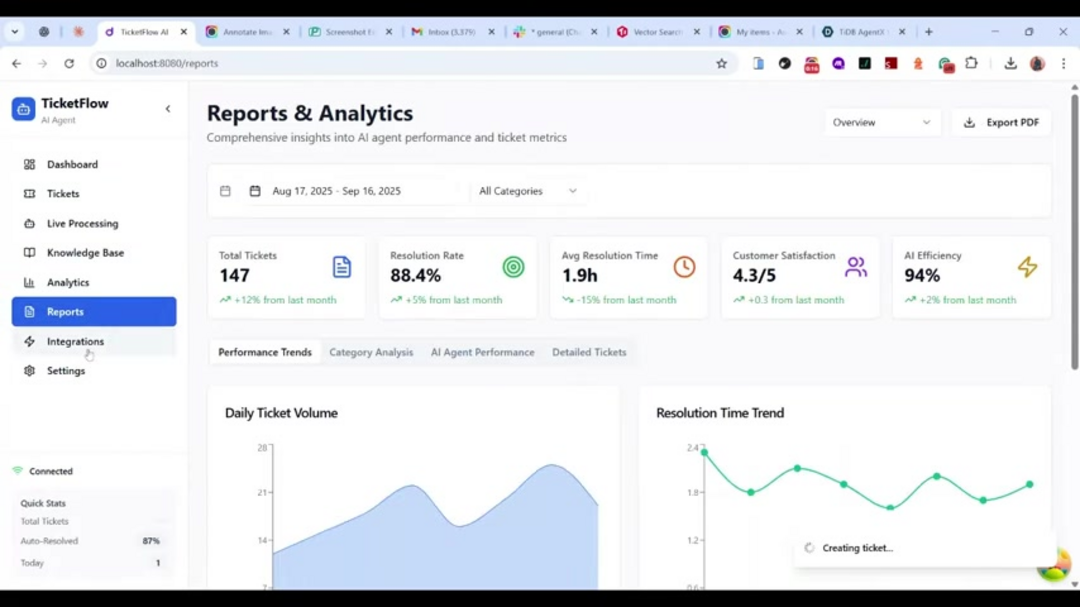Open the Detailed Tickets view

(x=589, y=352)
